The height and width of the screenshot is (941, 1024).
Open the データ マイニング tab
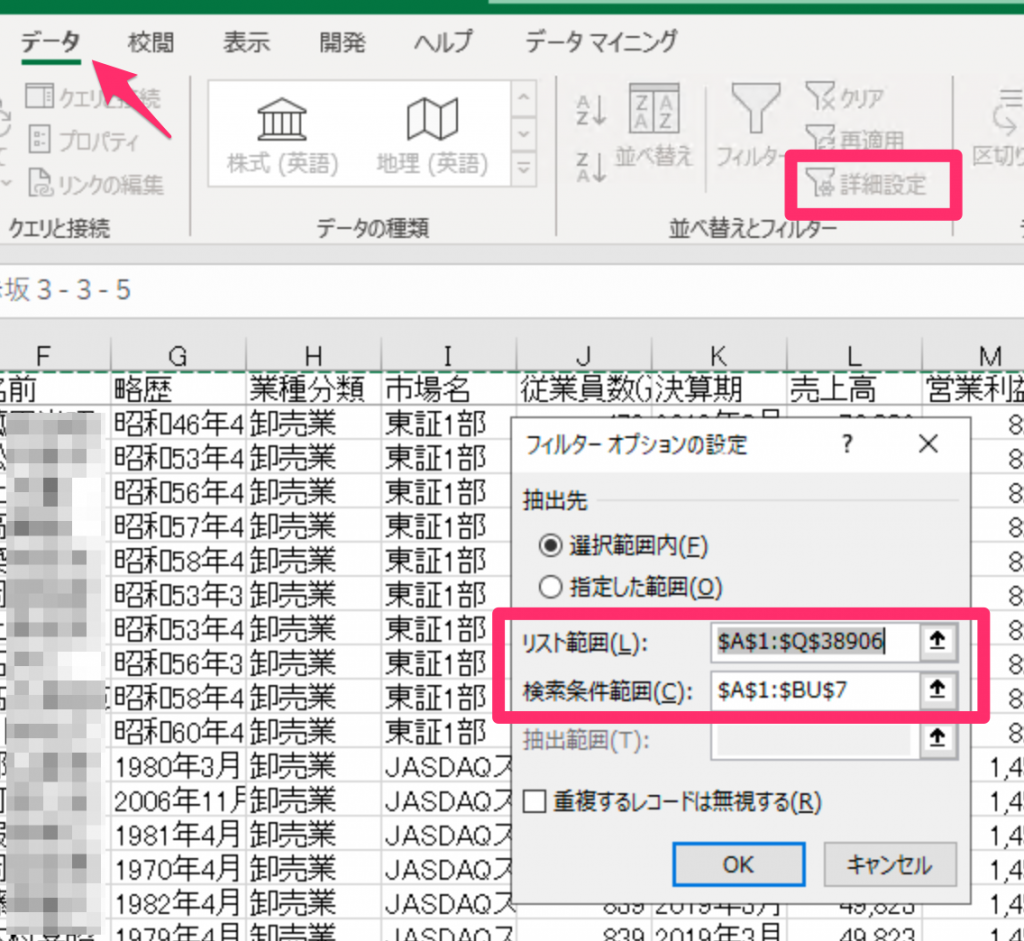601,42
